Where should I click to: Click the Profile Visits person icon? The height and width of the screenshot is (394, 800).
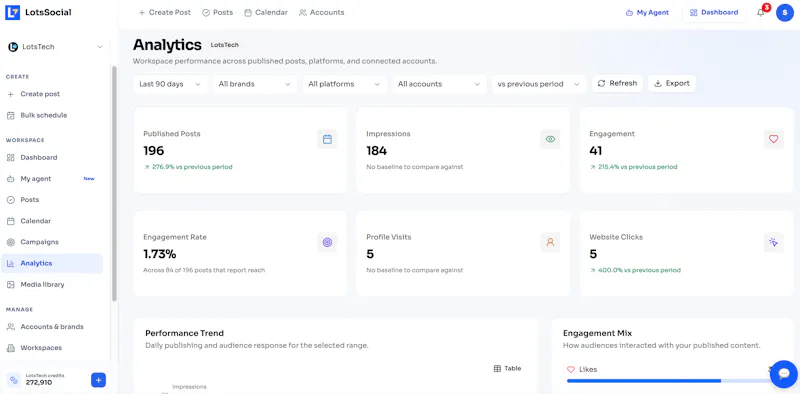[x=550, y=242]
